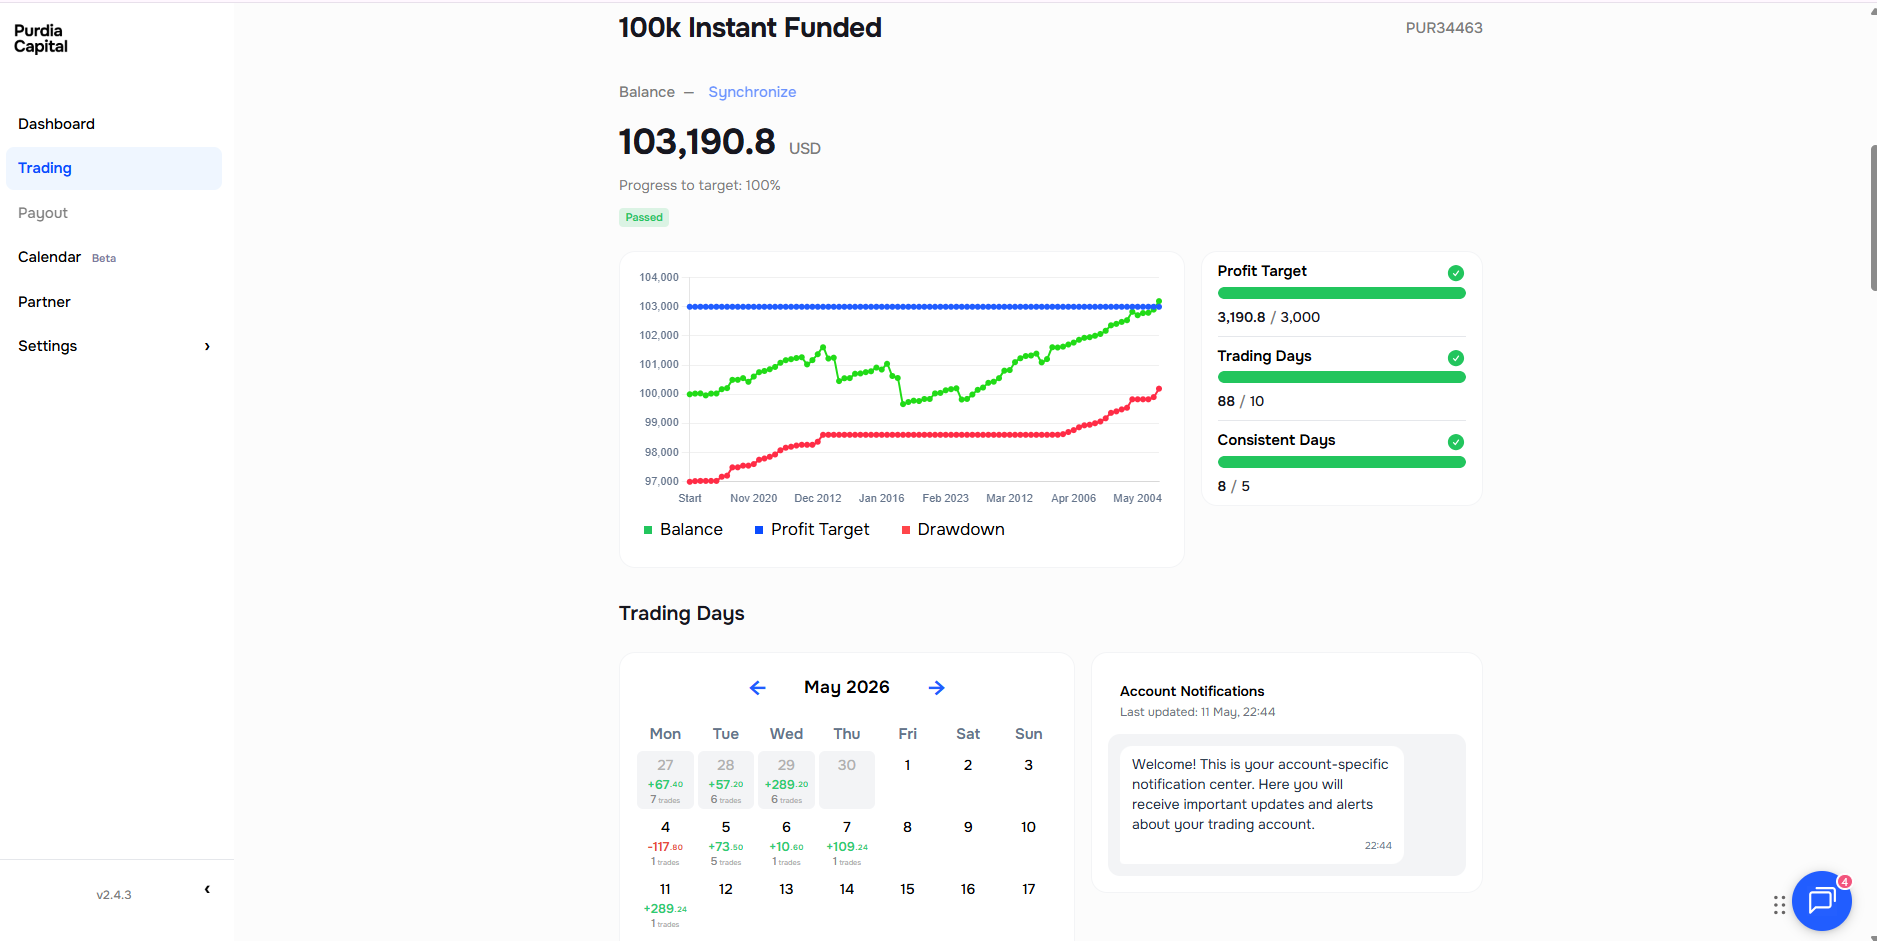Click the Synchronize link
Image resolution: width=1877 pixels, height=941 pixels.
pos(752,92)
